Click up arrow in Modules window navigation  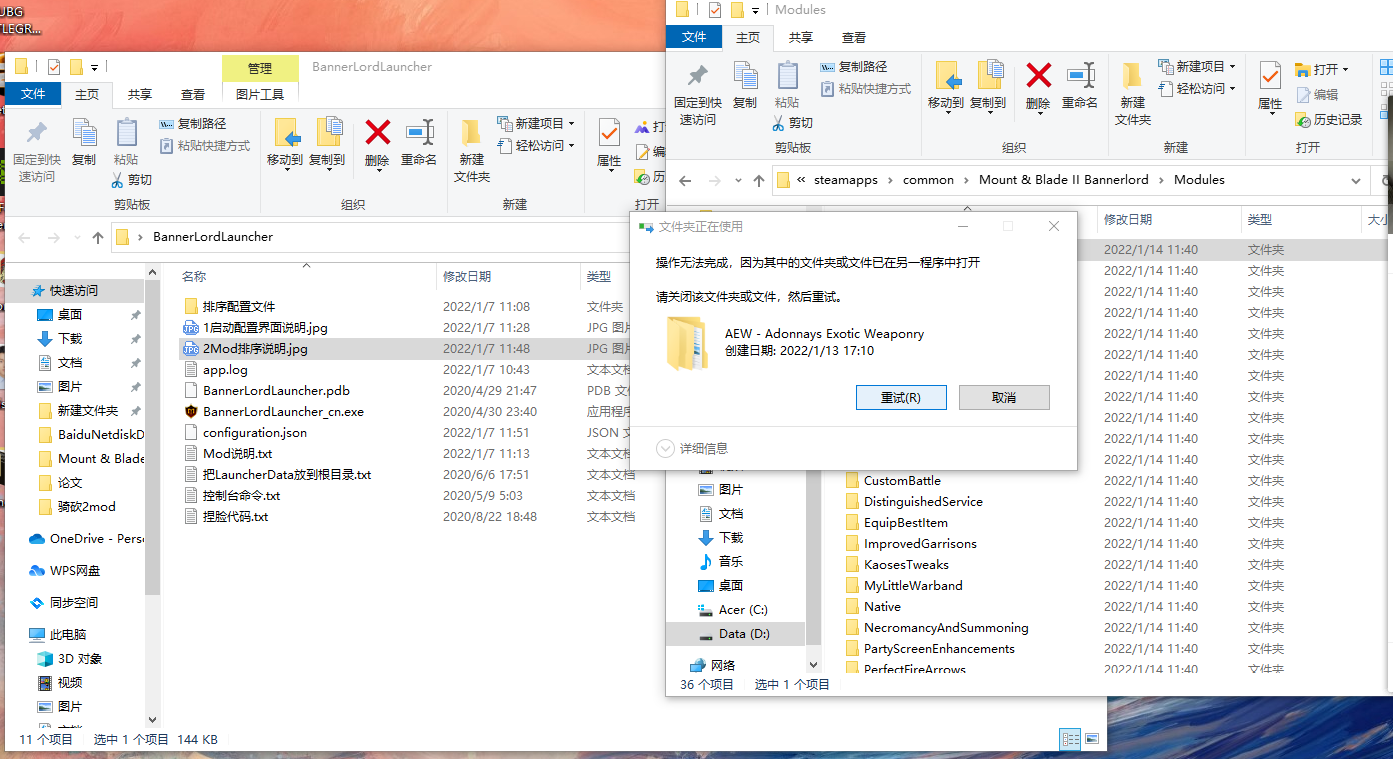tap(758, 181)
